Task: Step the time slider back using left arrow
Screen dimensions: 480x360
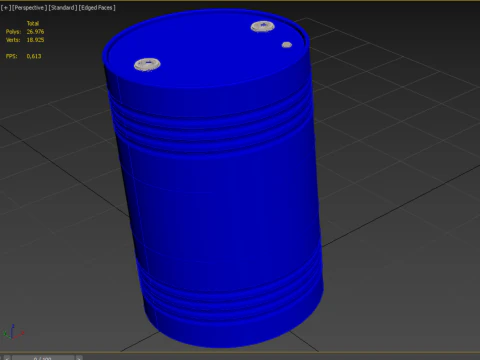Action: [x=7, y=358]
